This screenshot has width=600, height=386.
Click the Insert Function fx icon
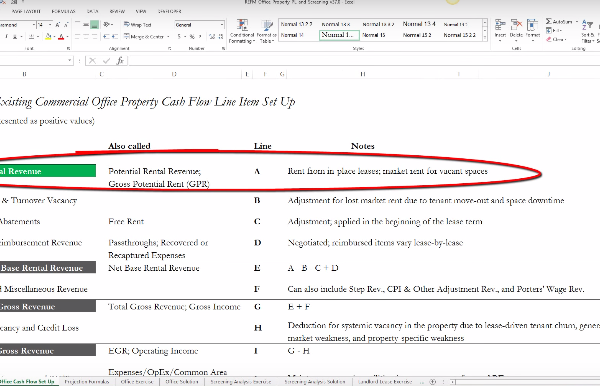120,60
